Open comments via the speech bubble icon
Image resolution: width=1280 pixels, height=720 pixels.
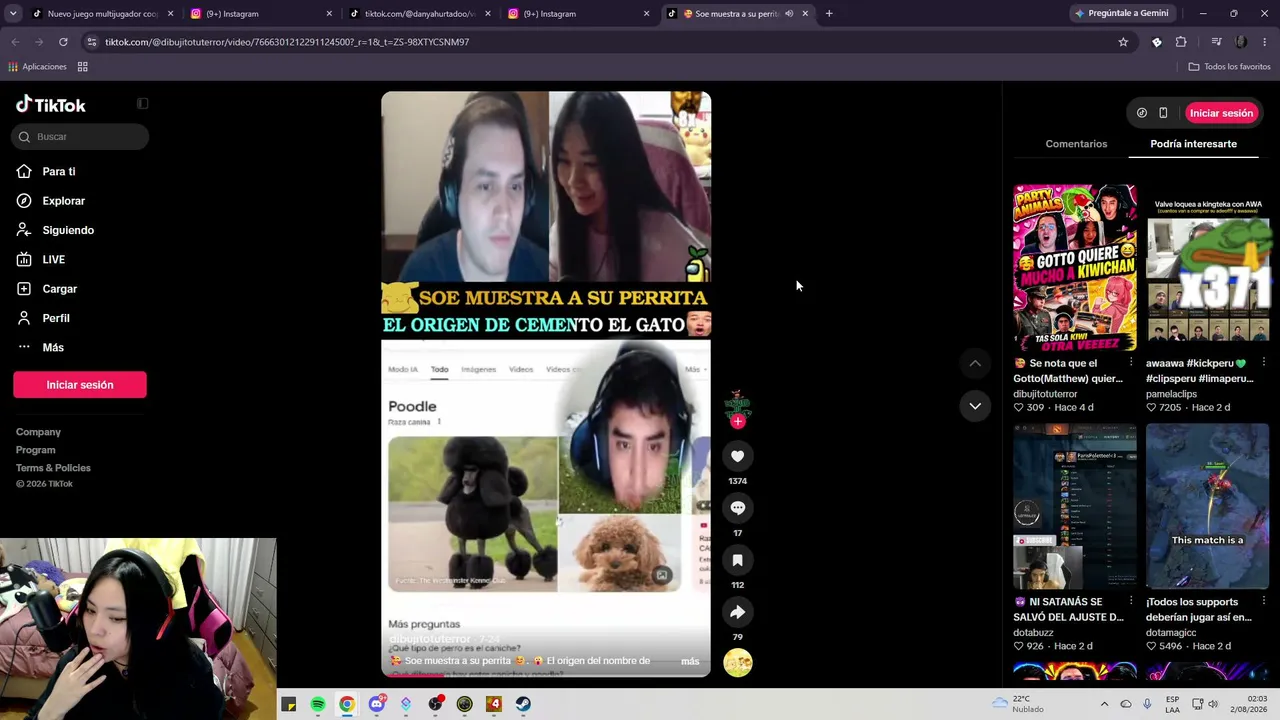pyautogui.click(x=737, y=508)
